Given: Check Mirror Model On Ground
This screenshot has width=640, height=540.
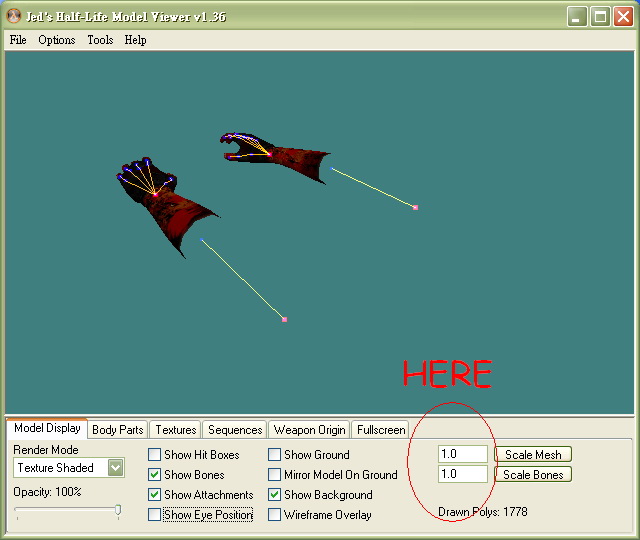Looking at the screenshot, I should coord(274,475).
